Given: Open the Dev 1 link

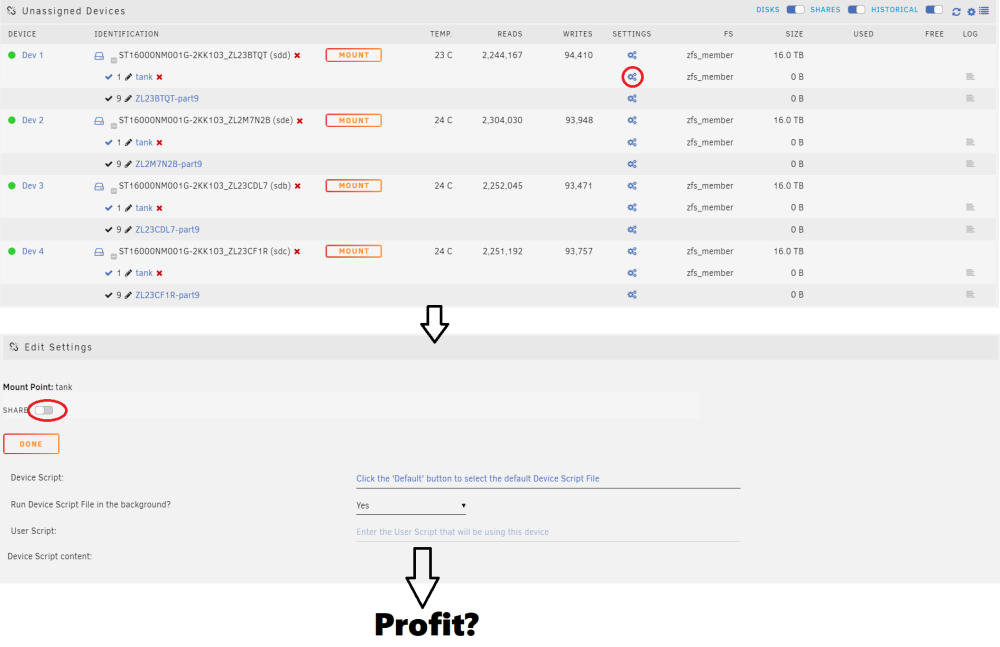Looking at the screenshot, I should [x=33, y=56].
